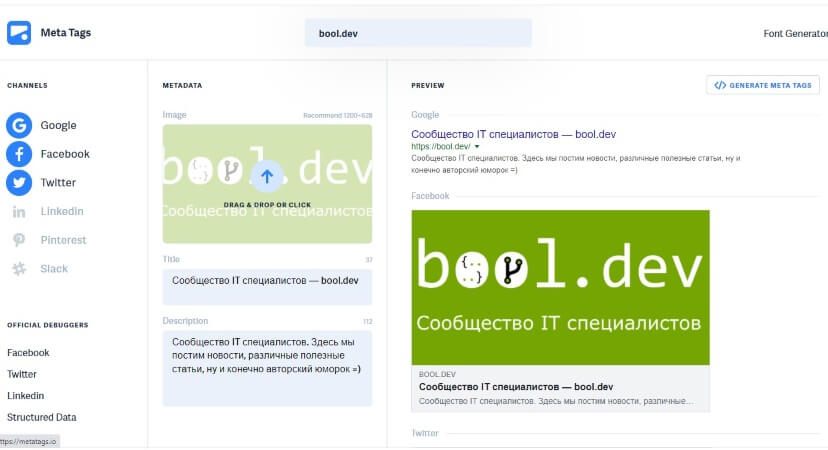828x450 pixels.
Task: Click the Recommend 1200×628 hint text
Action: tap(337, 116)
